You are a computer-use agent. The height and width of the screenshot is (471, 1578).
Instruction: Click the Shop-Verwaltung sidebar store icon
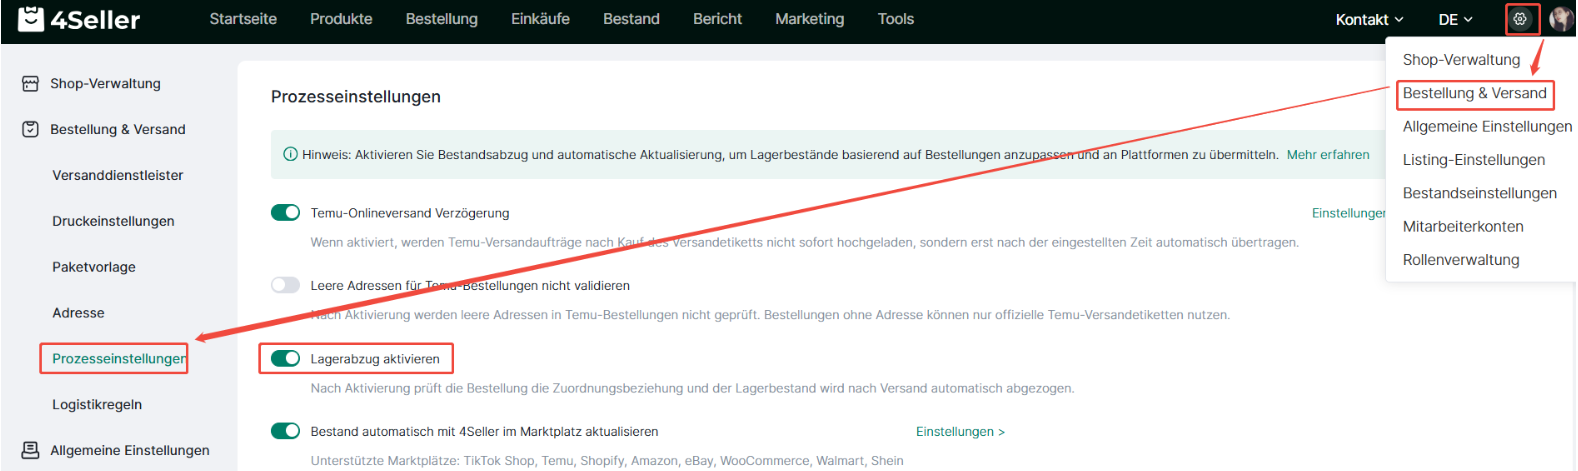click(x=31, y=84)
